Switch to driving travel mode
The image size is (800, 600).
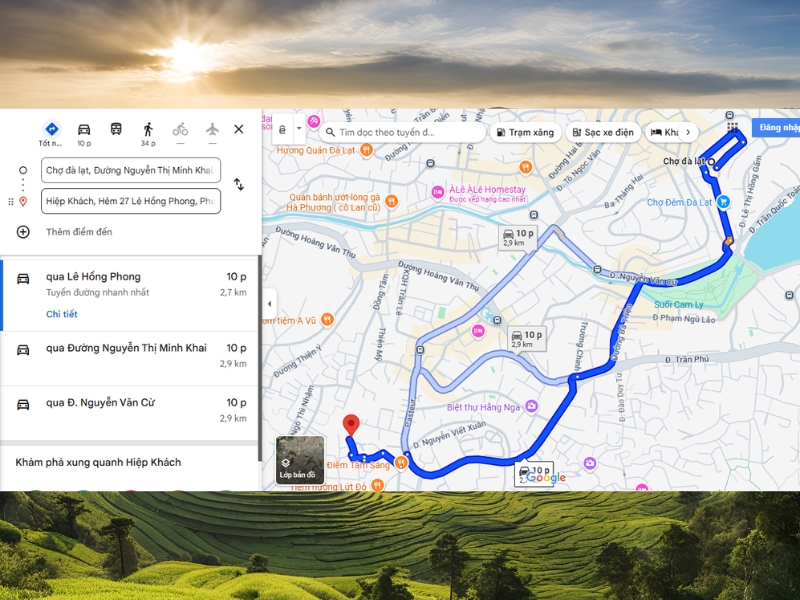(84, 129)
